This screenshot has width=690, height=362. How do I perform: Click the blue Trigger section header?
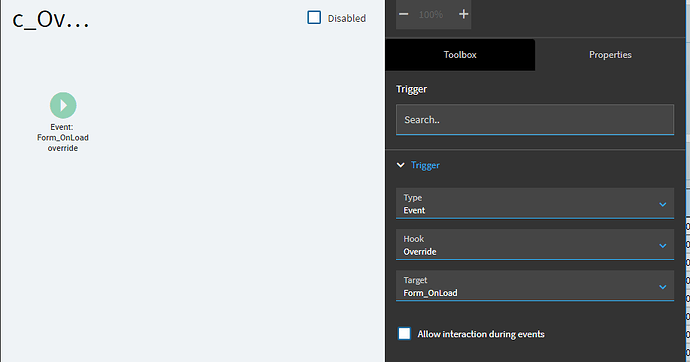tap(425, 165)
